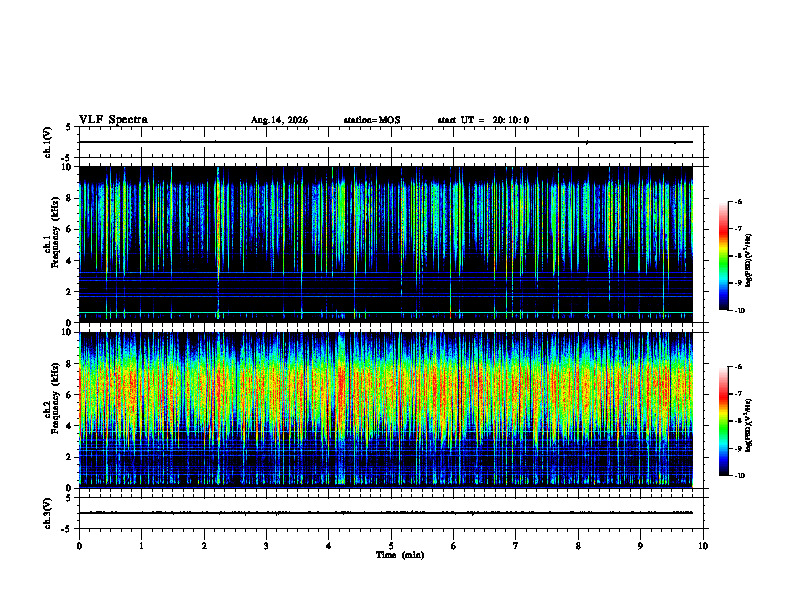The height and width of the screenshot is (612, 792).
Task: Click the "-6" label on ch.1 color scale
Action: [738, 201]
